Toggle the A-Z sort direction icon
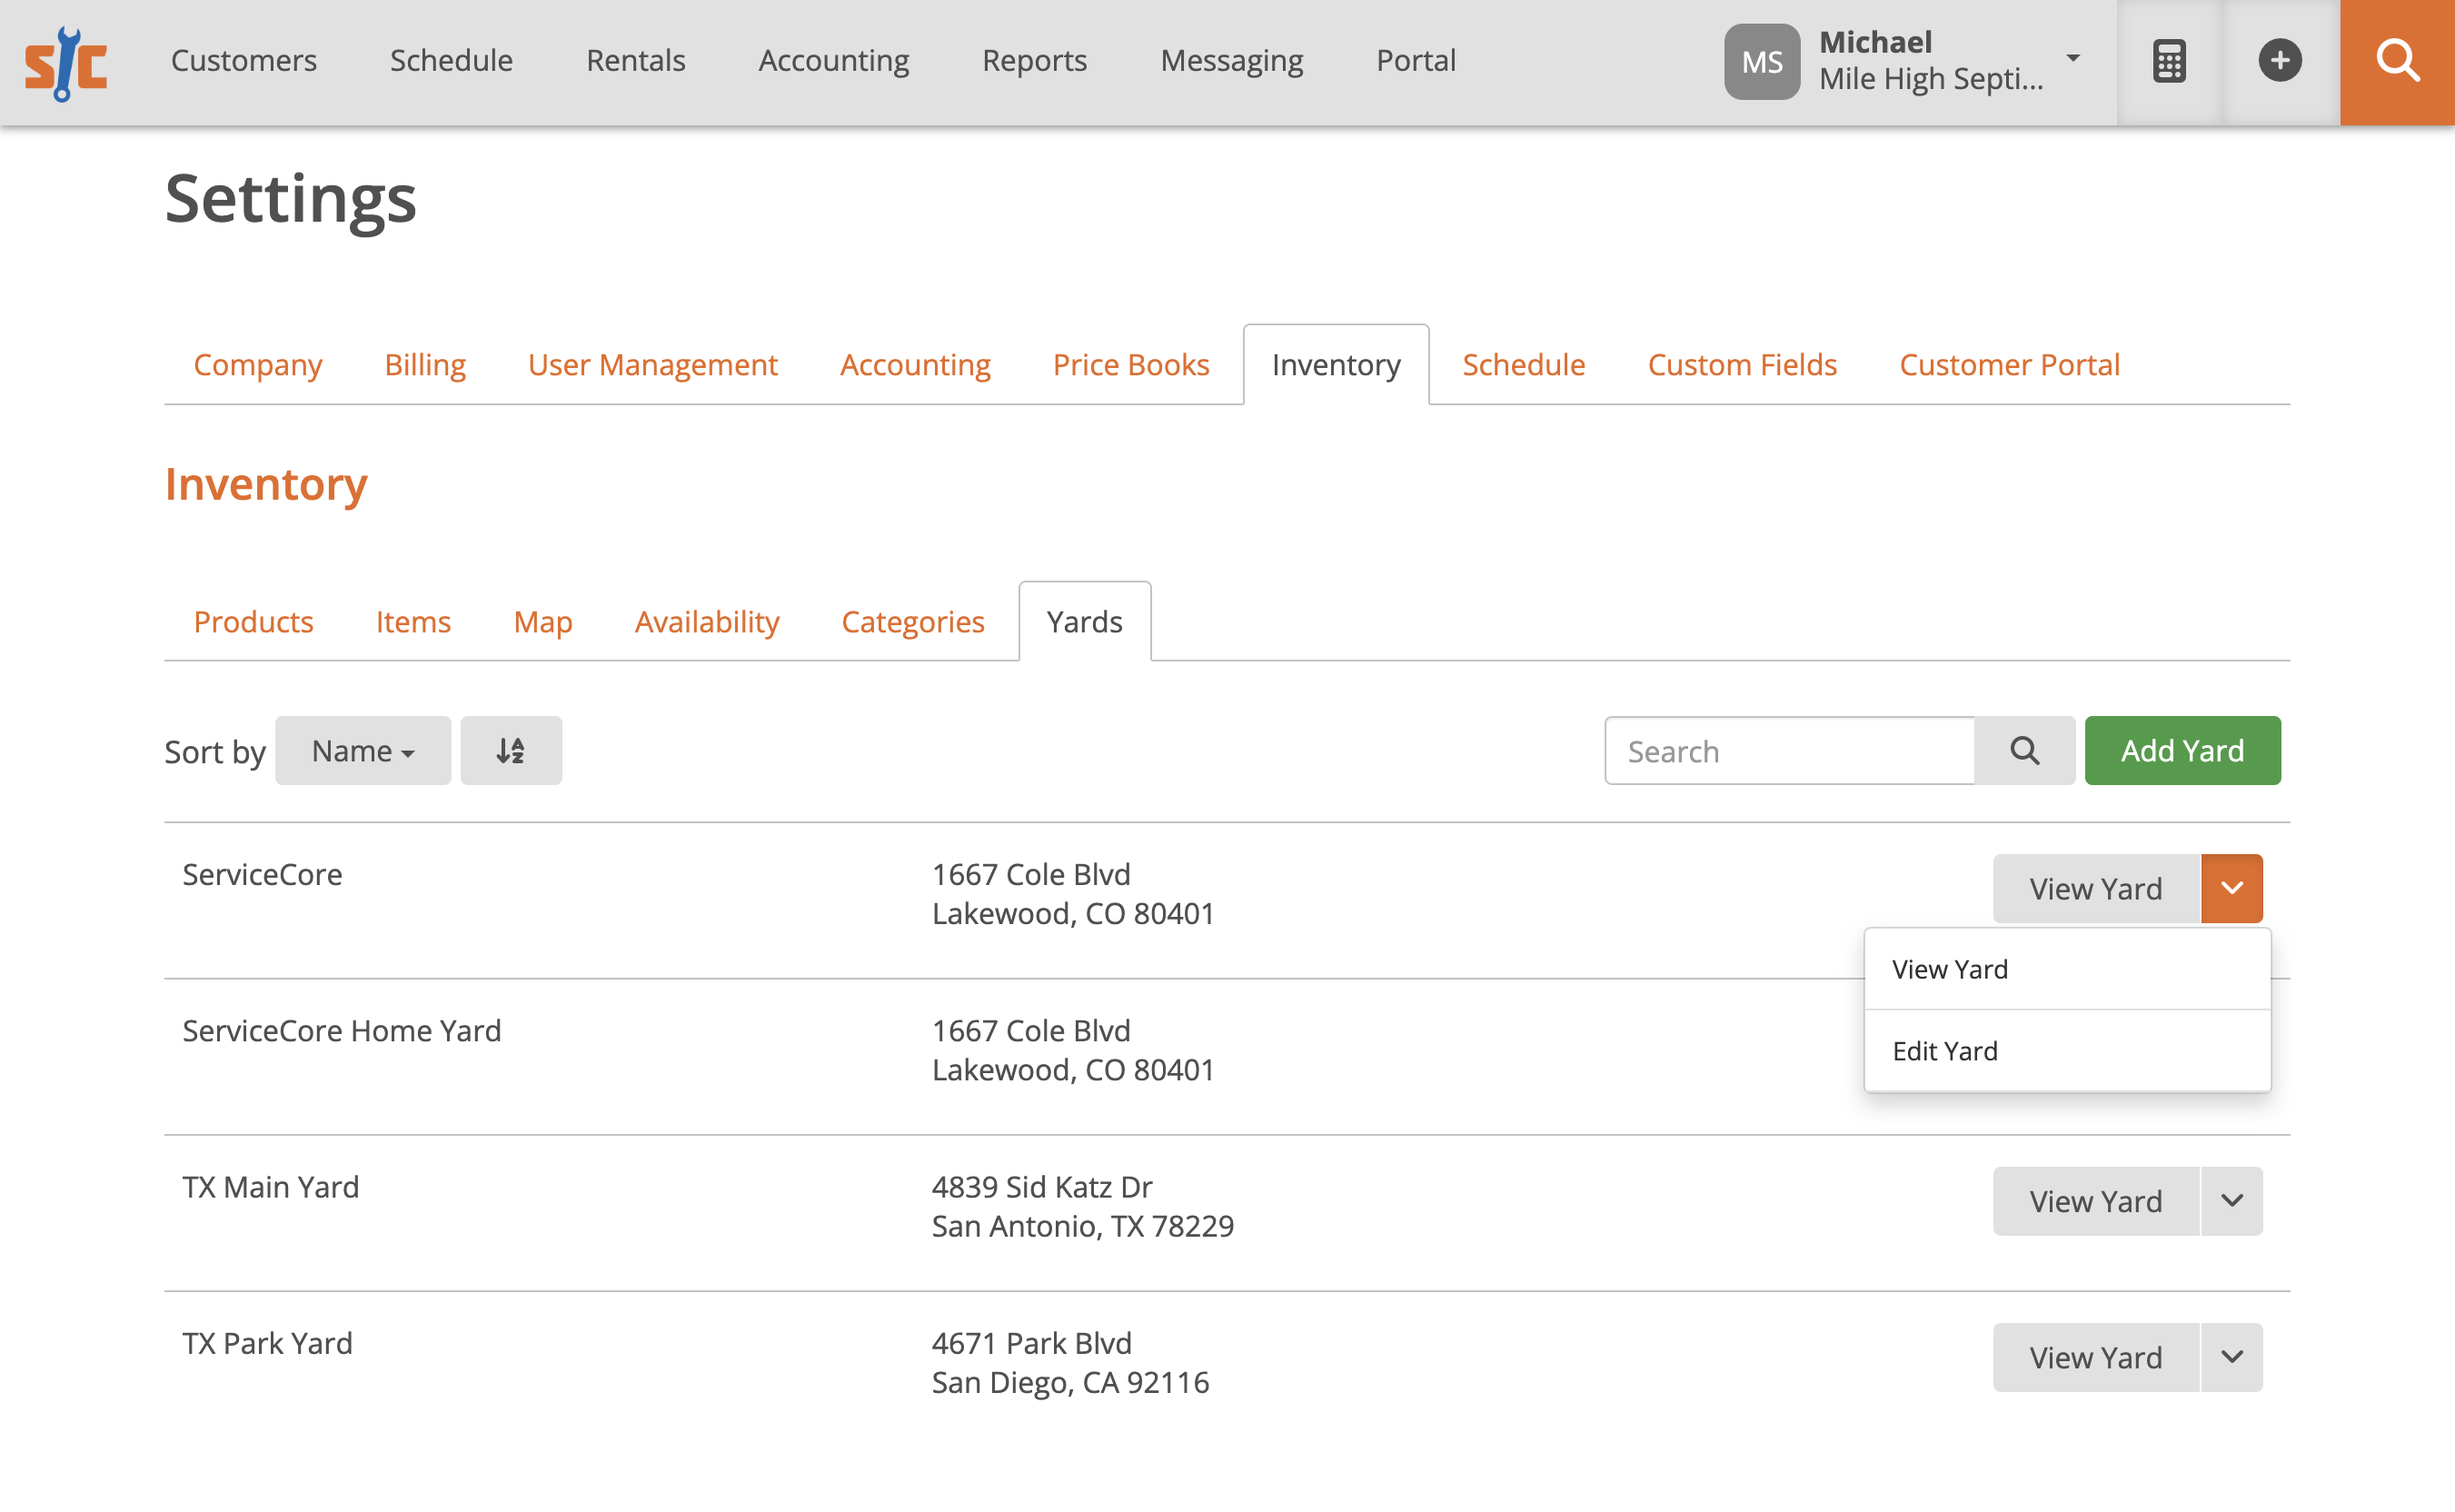Viewport: 2455px width, 1512px height. point(511,750)
